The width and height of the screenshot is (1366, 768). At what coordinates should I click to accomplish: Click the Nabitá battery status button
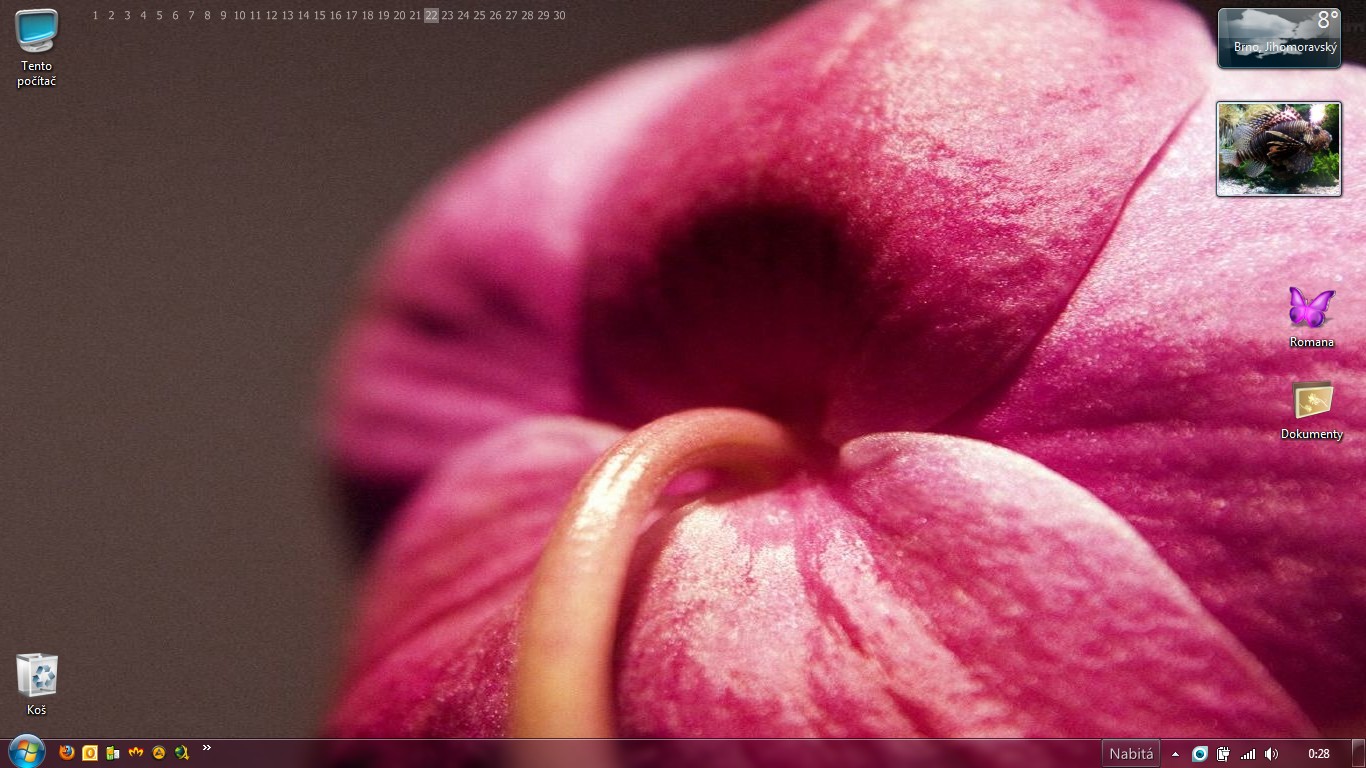pos(1131,754)
